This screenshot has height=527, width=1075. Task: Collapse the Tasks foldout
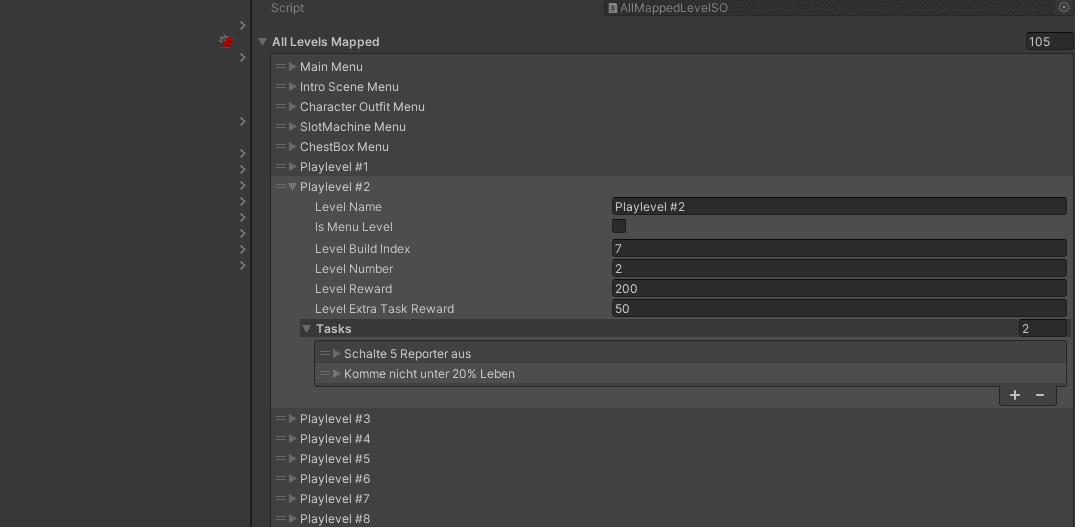(x=306, y=329)
